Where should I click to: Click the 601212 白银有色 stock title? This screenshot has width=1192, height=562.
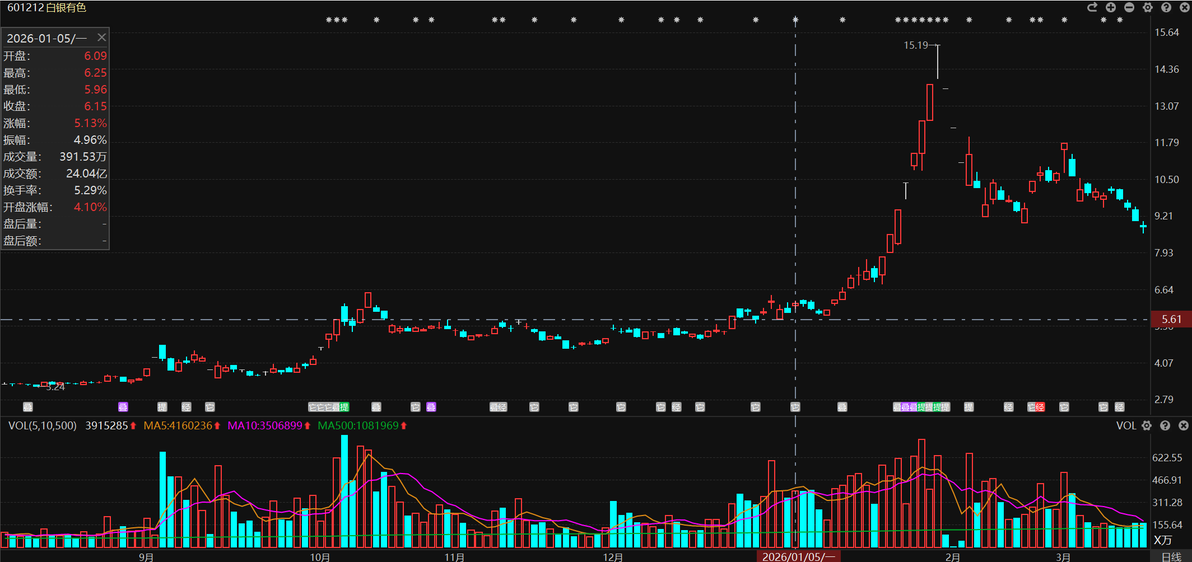(x=45, y=8)
